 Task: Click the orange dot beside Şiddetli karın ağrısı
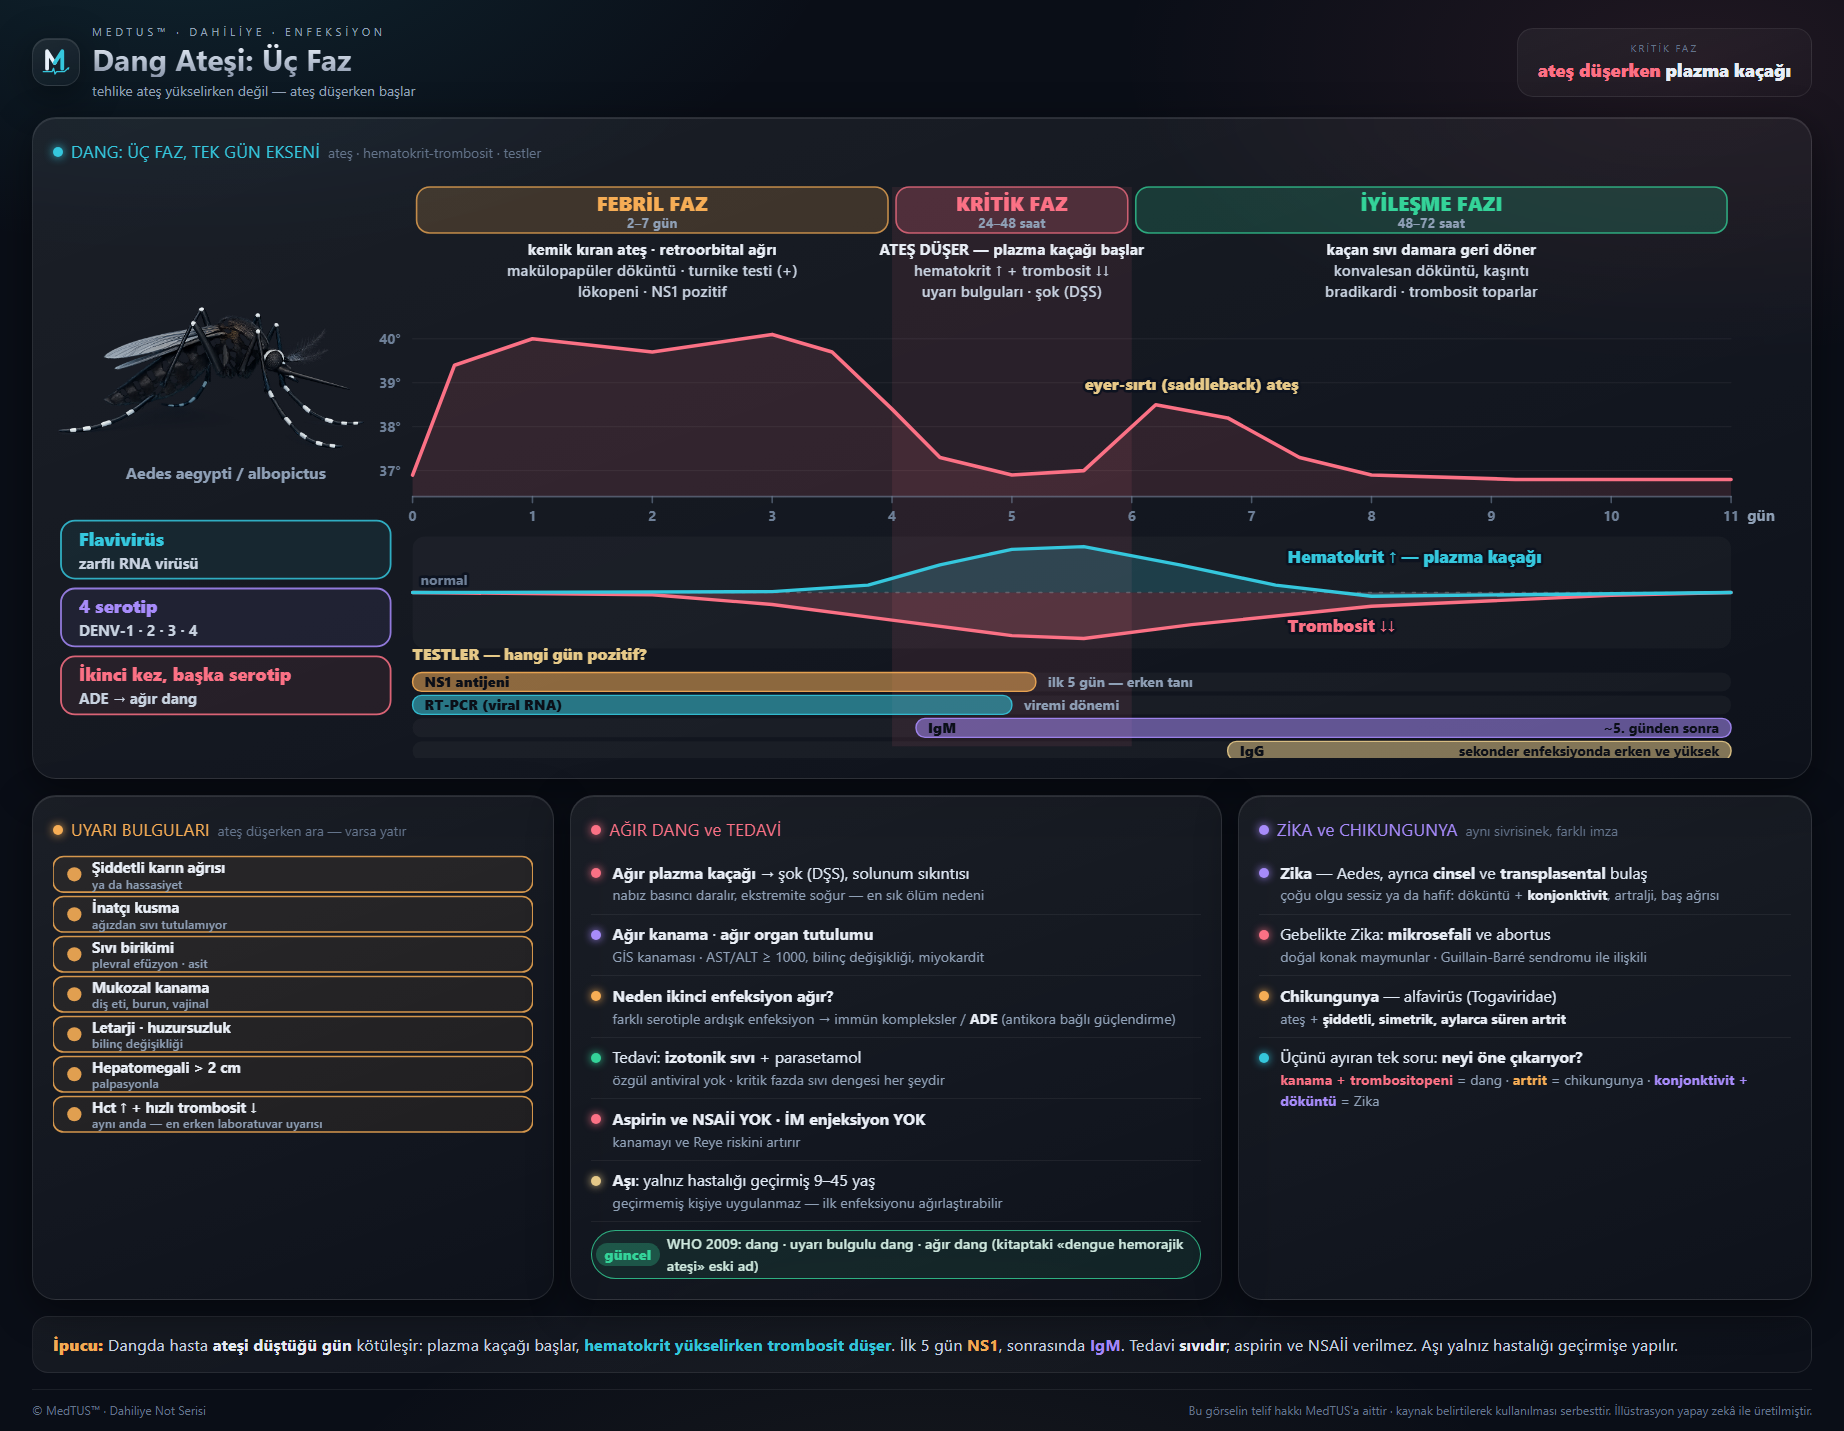click(x=74, y=874)
